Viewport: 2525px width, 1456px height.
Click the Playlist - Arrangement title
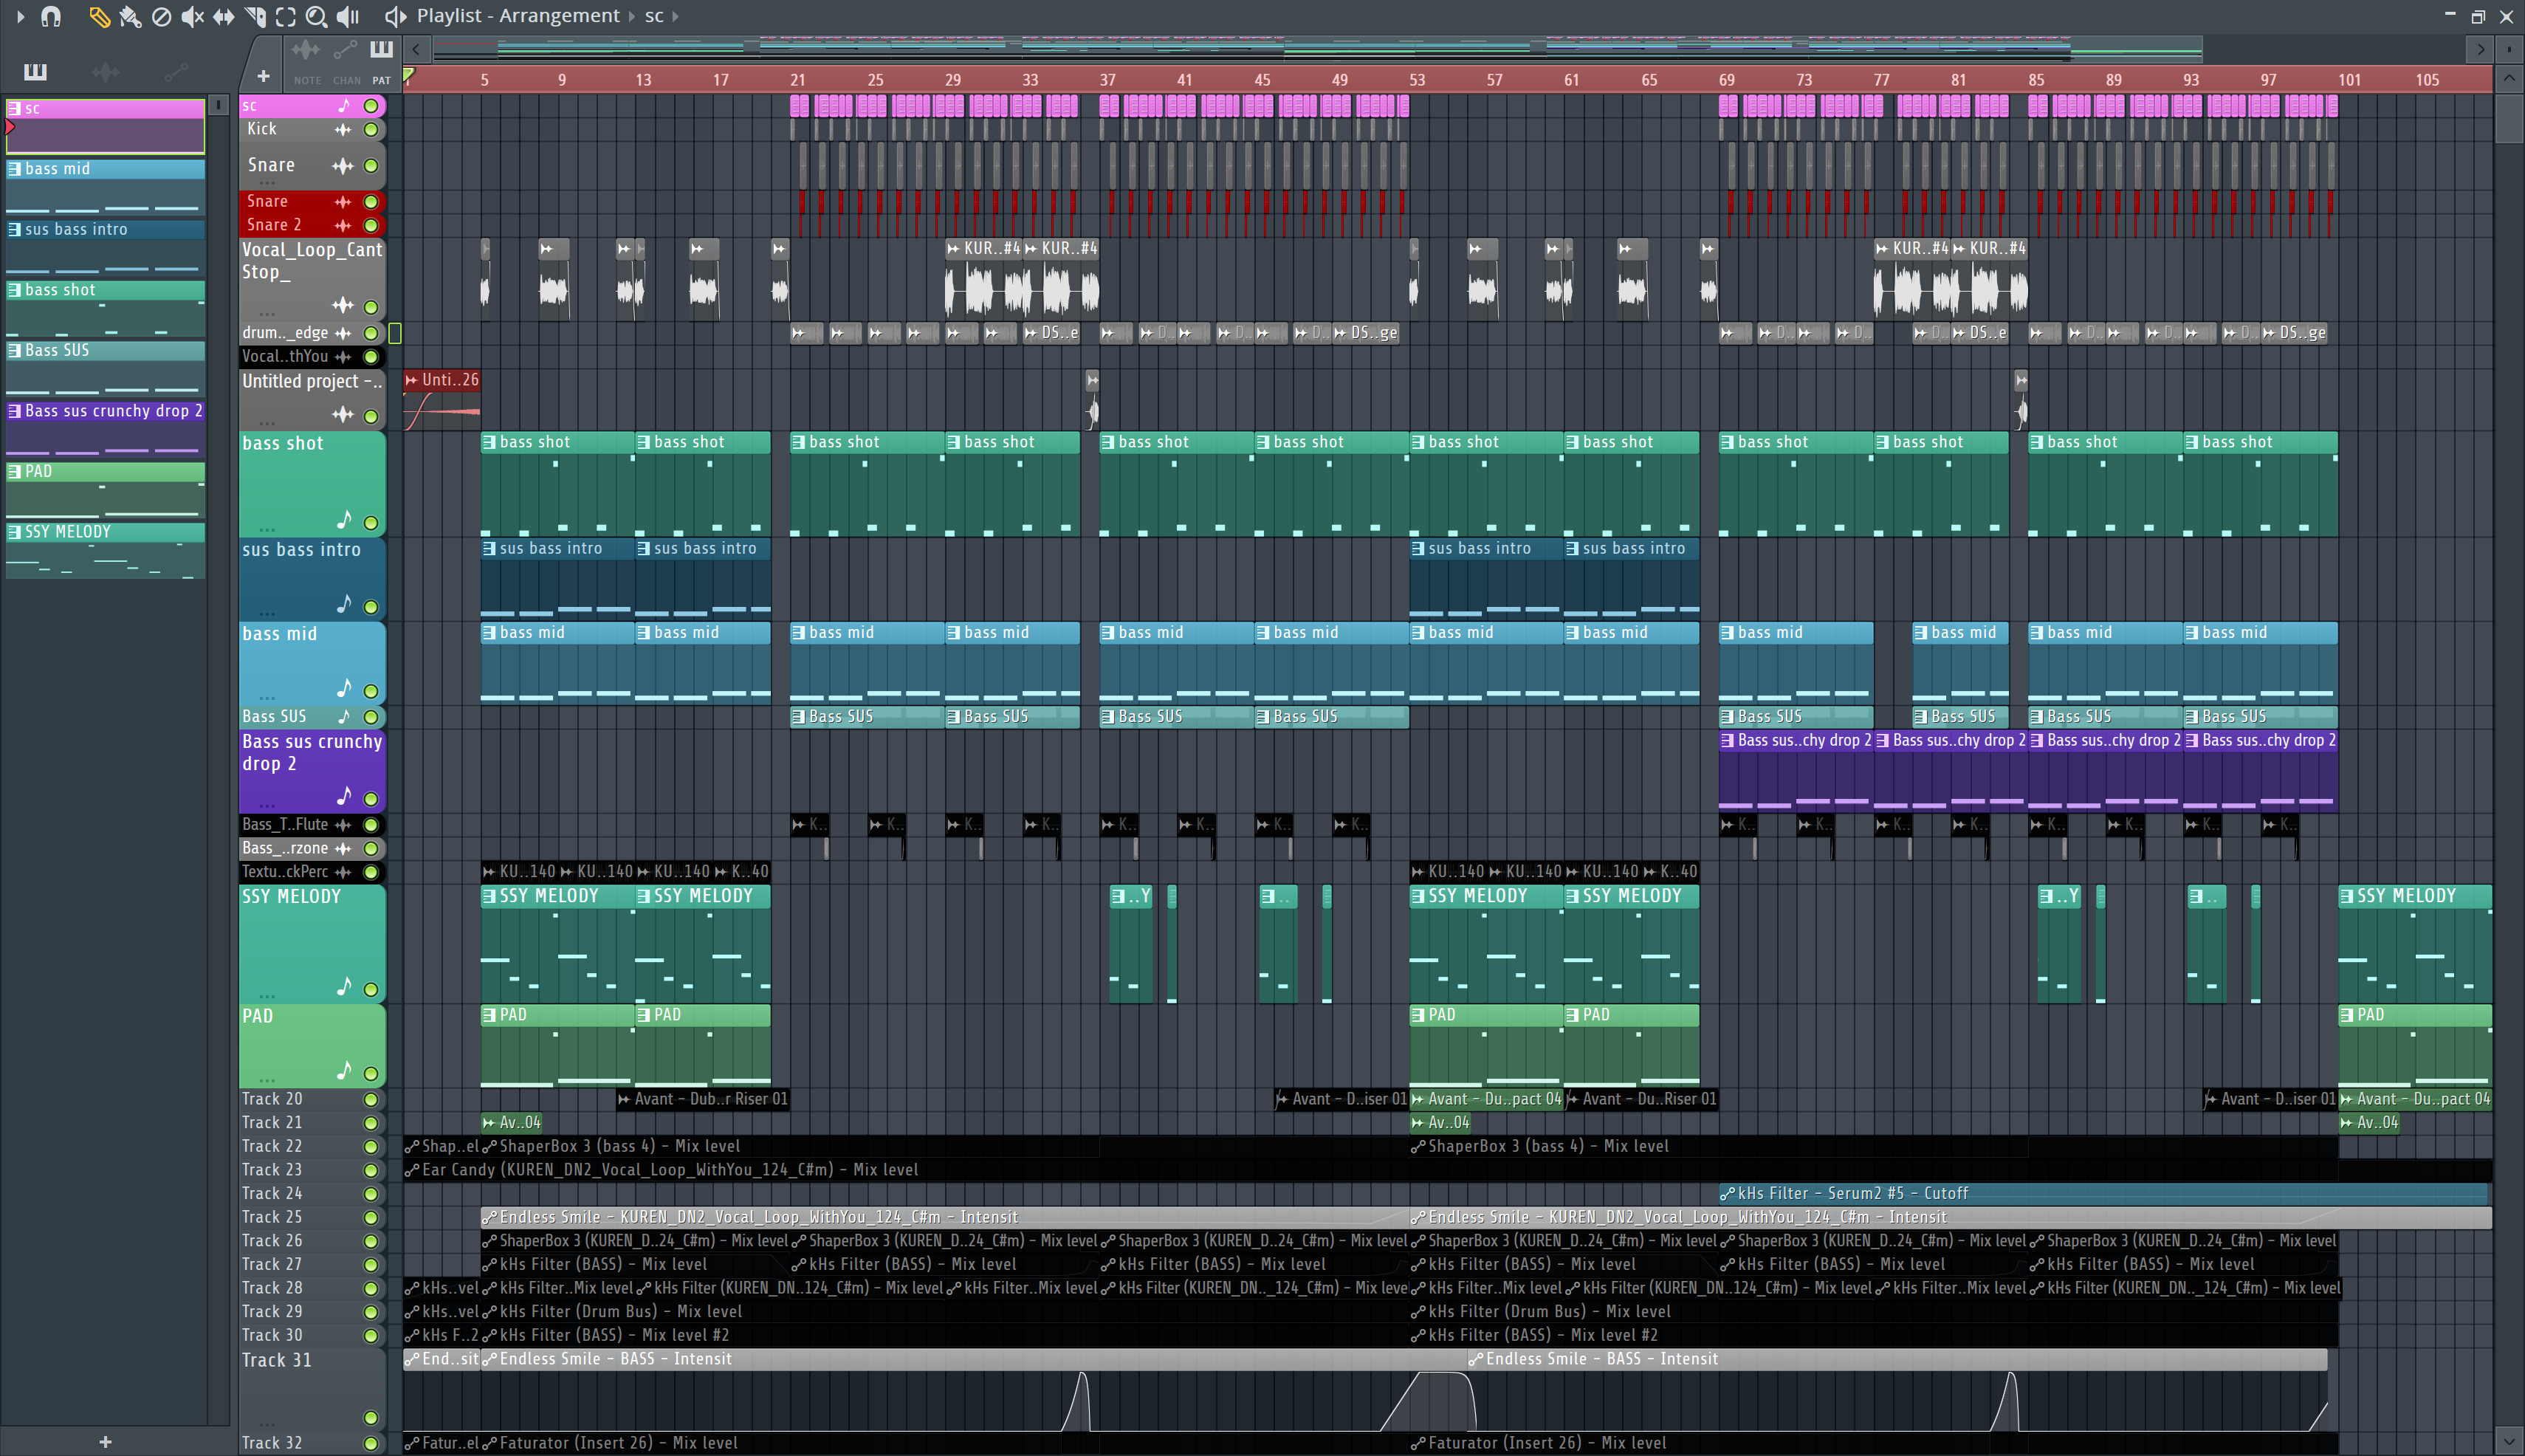518,16
